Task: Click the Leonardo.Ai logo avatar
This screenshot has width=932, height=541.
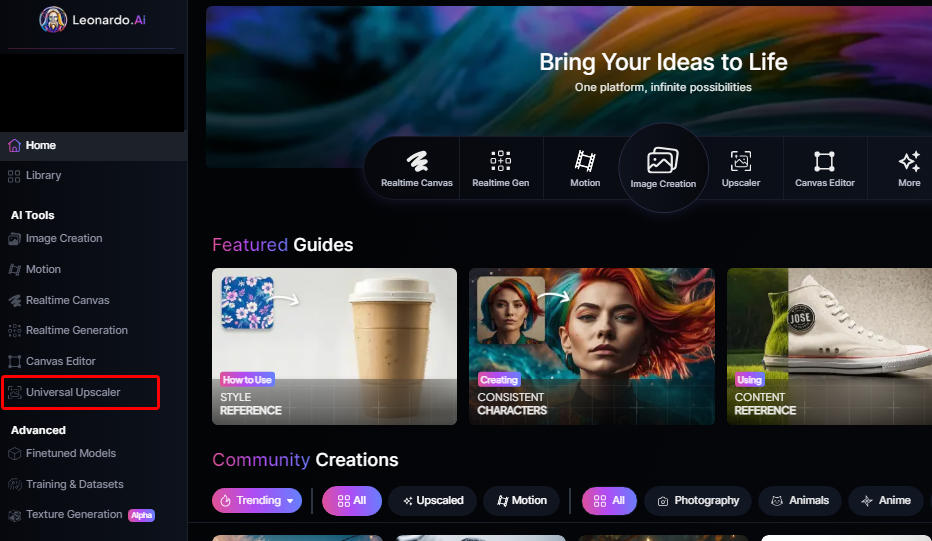Action: (x=53, y=20)
